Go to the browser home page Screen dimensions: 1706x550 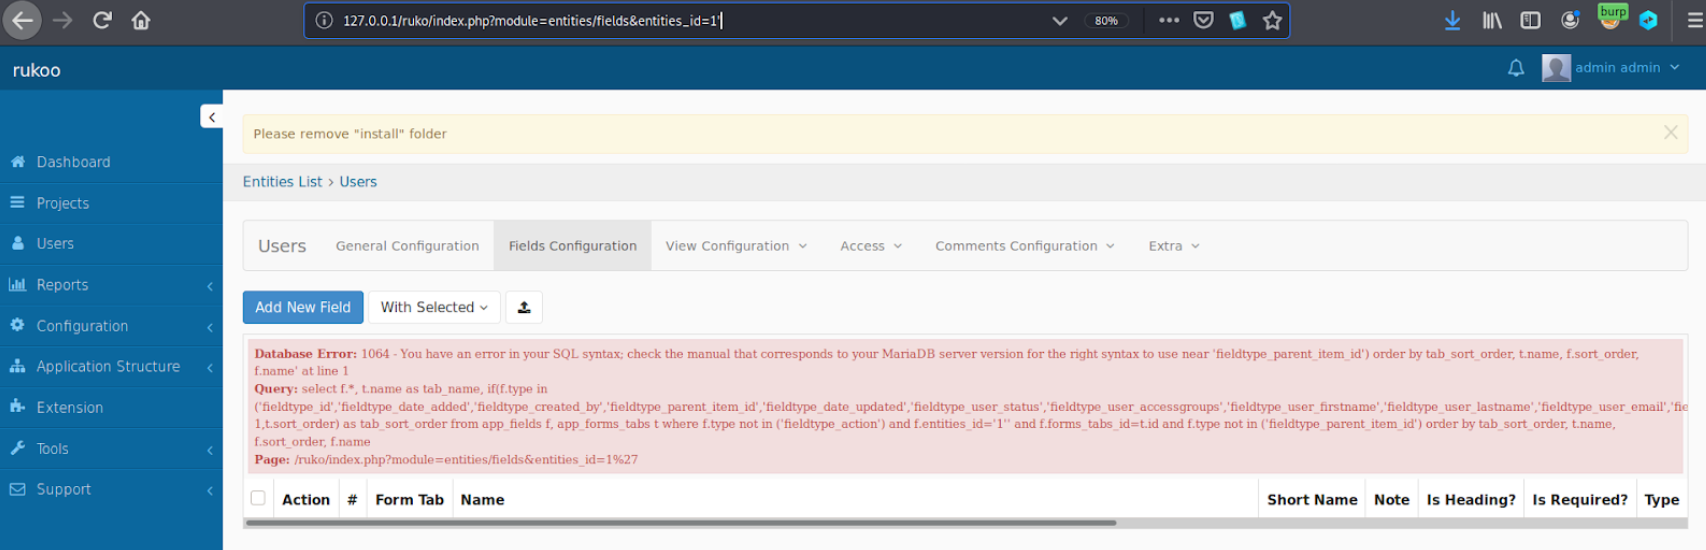point(141,20)
